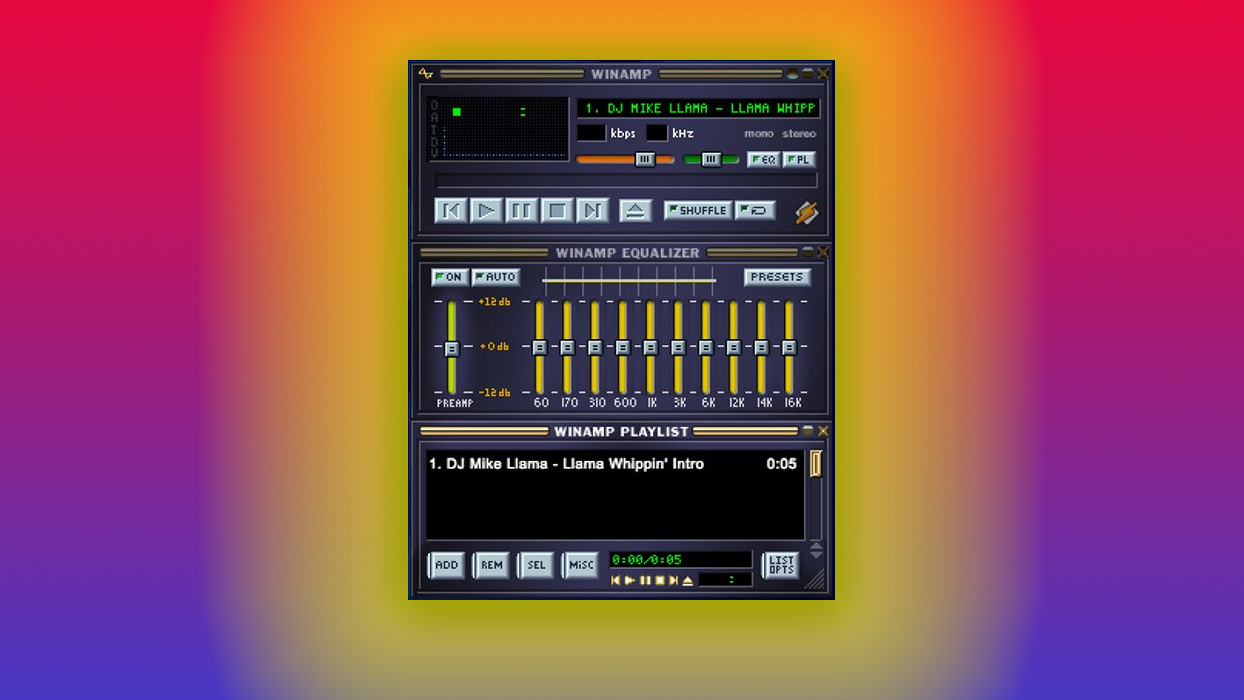This screenshot has height=700, width=1244.
Task: Open the playlist ADD menu
Action: pos(446,565)
